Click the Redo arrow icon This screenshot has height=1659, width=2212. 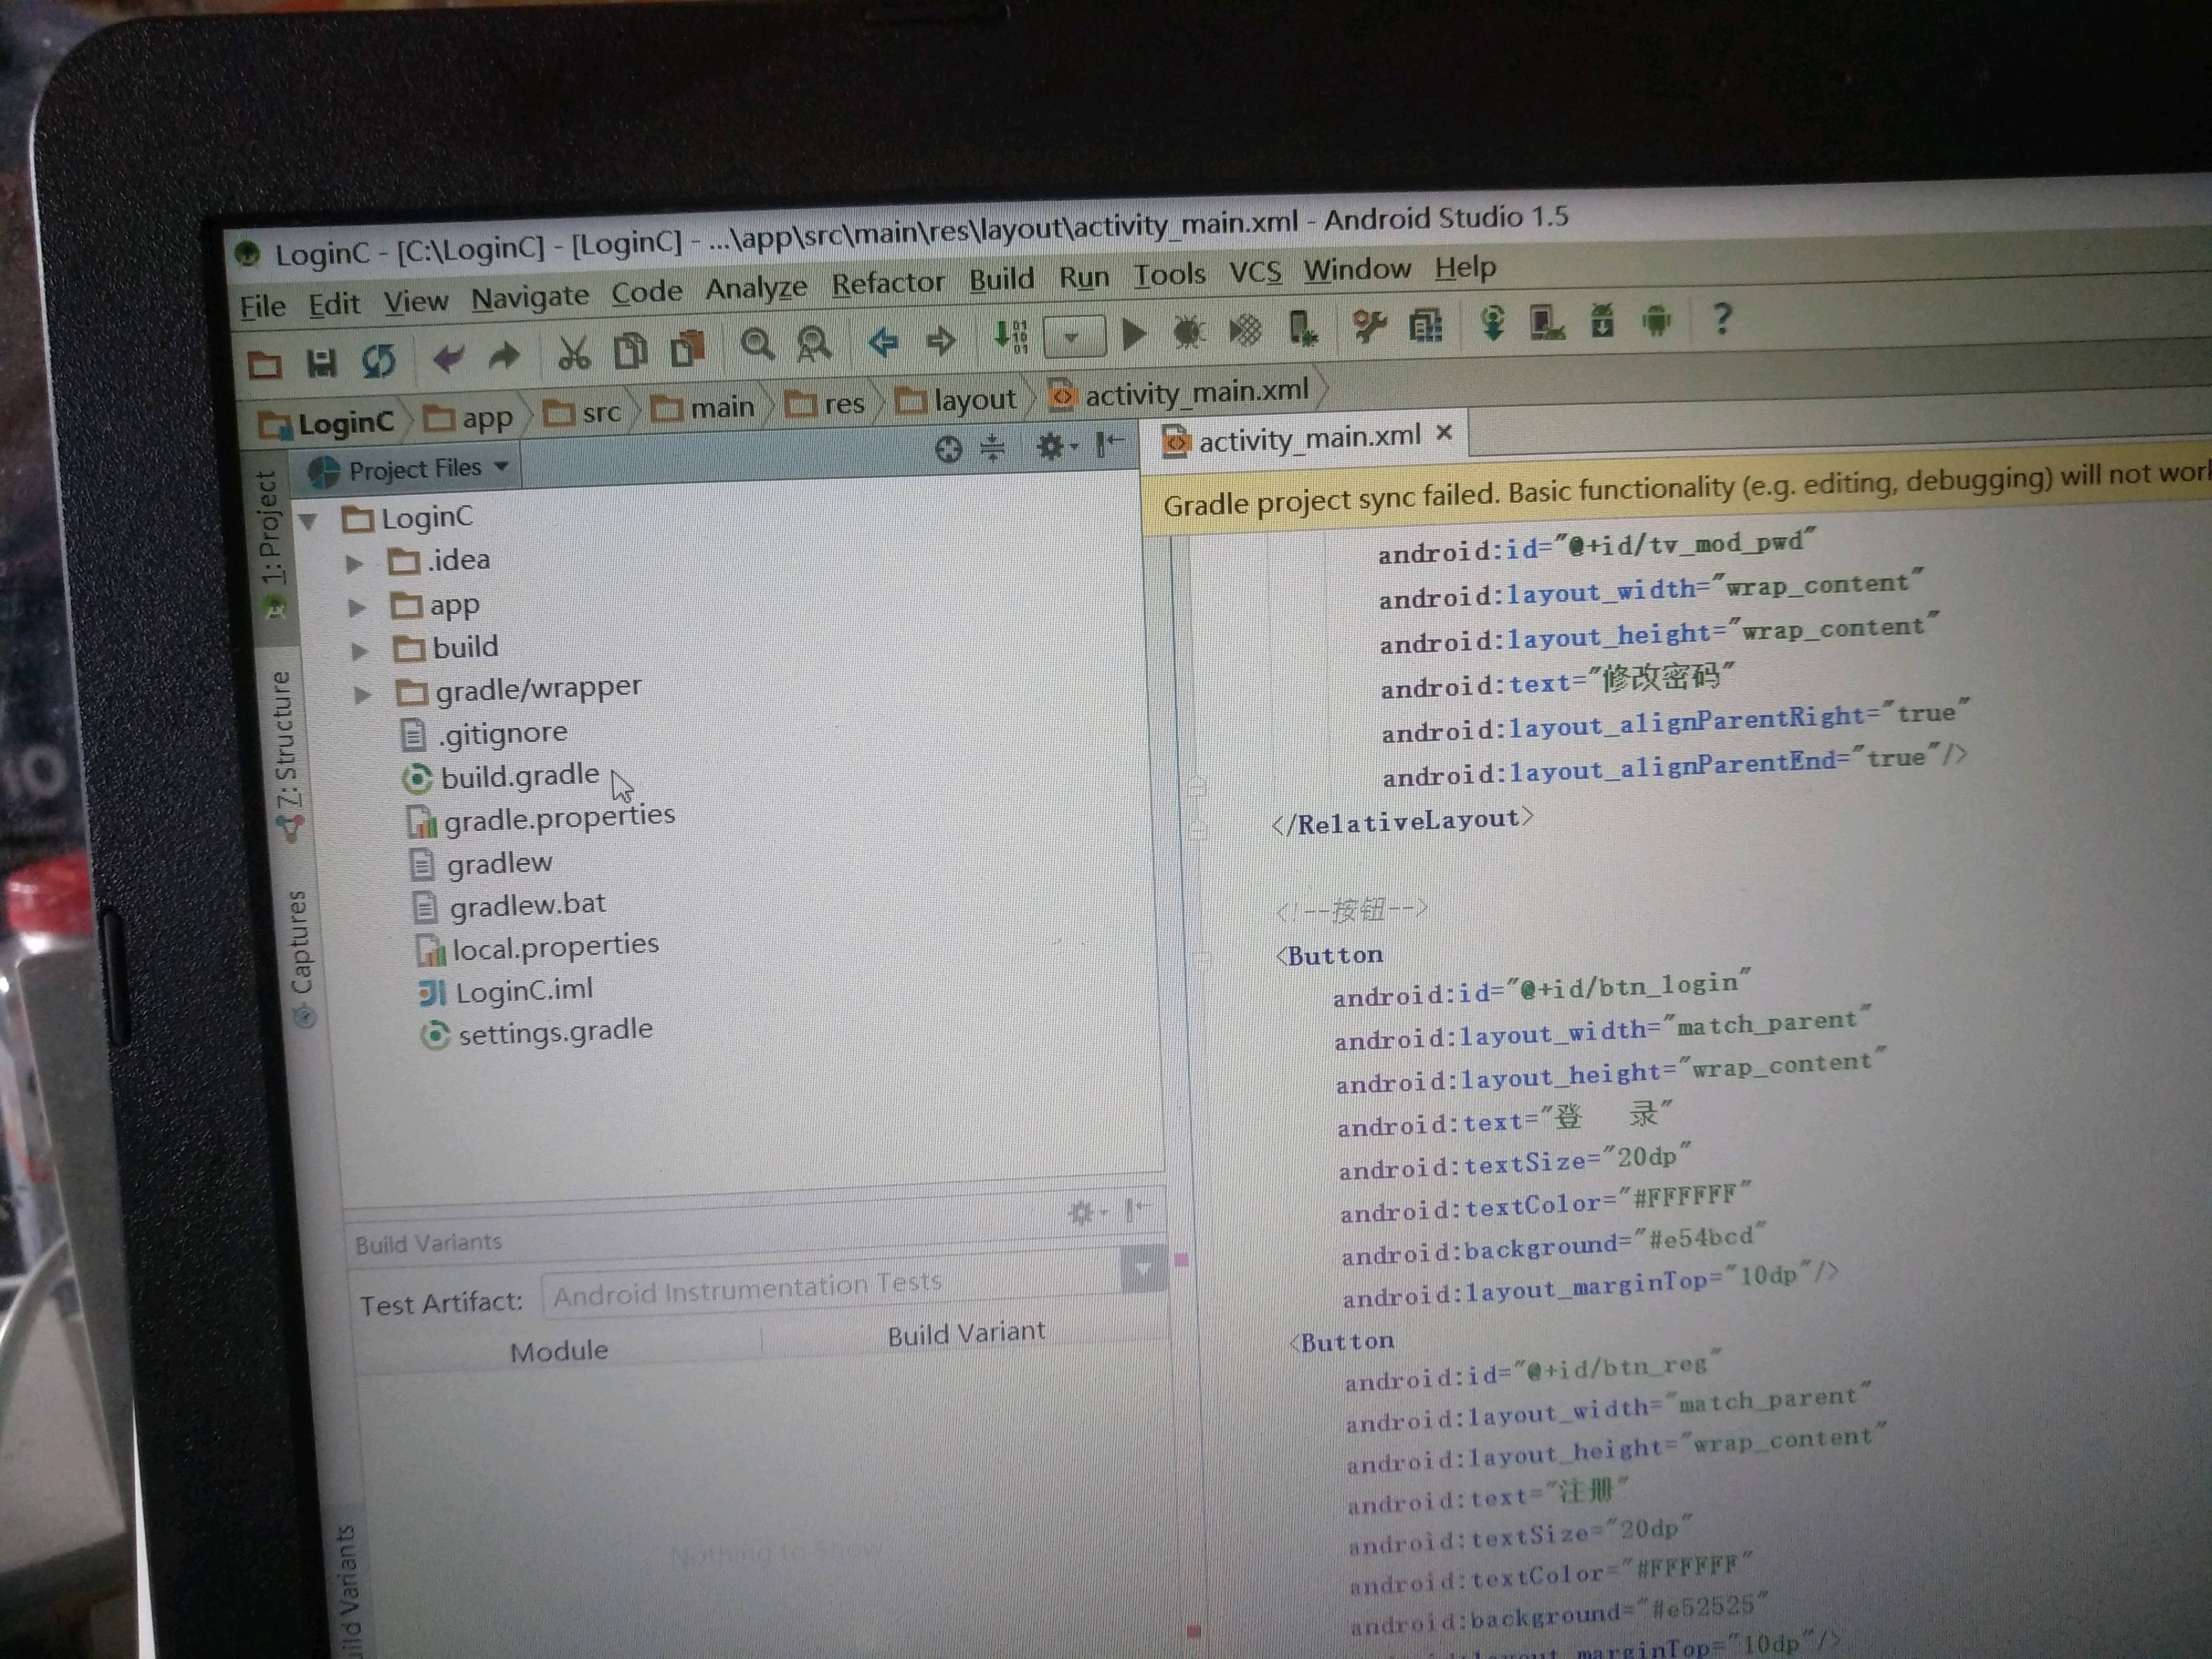pos(504,355)
